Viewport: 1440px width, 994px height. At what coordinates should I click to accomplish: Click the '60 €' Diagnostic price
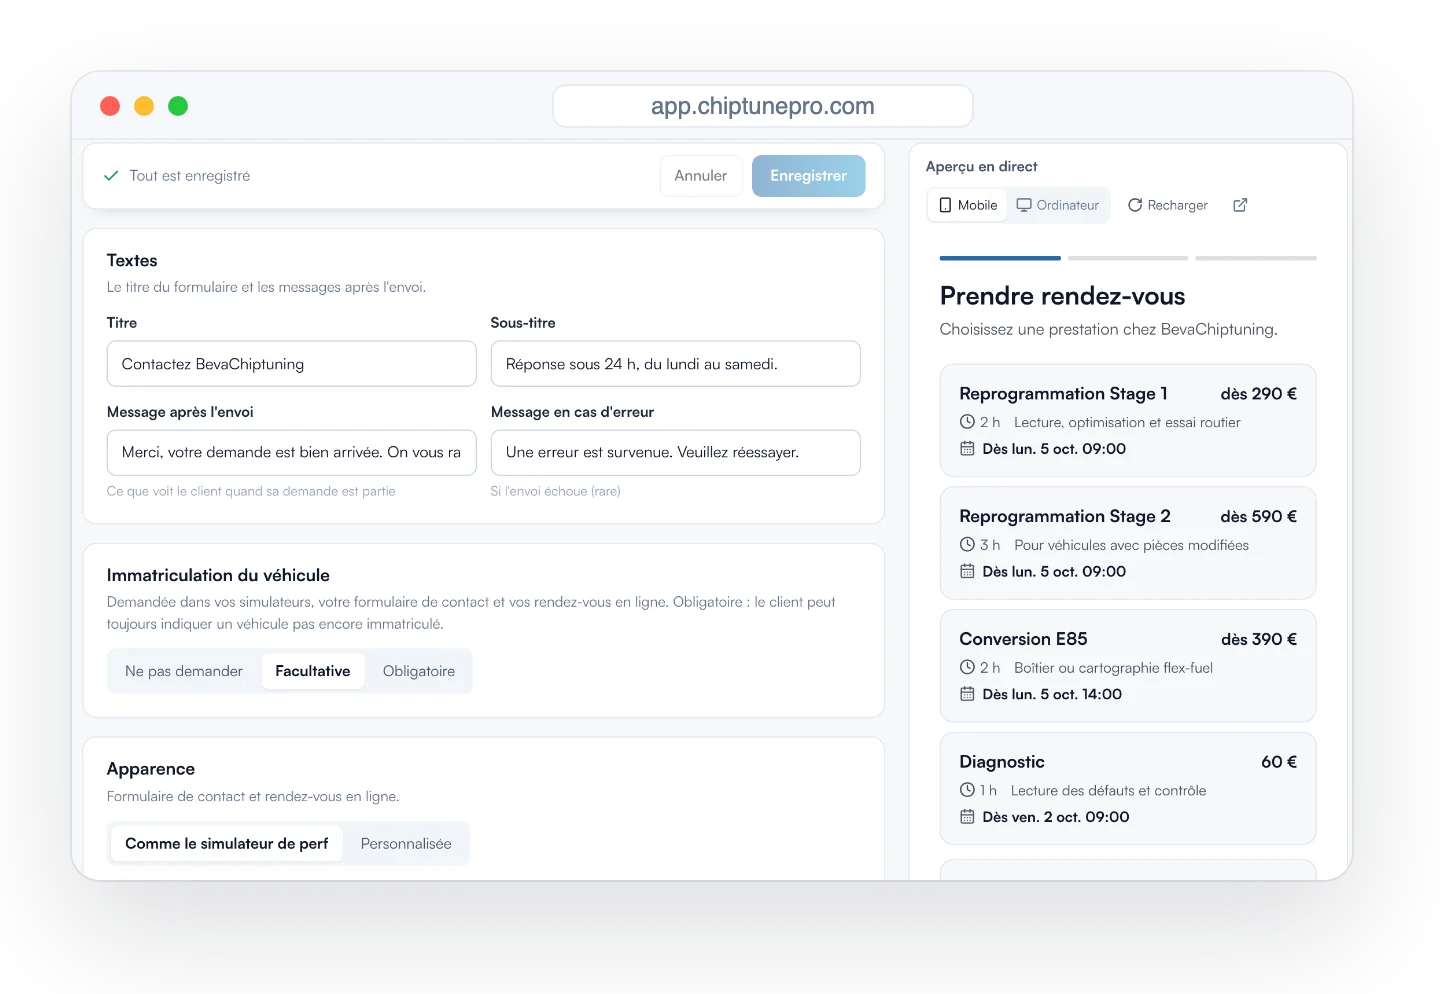point(1279,762)
